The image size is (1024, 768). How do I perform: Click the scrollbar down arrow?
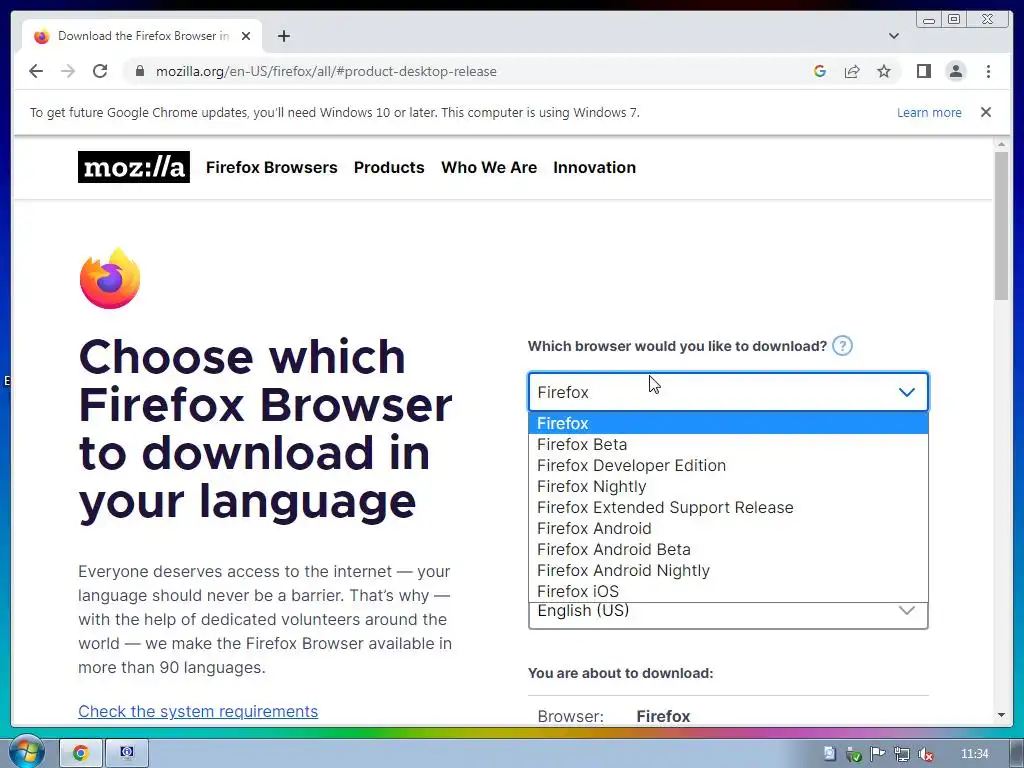(1001, 715)
